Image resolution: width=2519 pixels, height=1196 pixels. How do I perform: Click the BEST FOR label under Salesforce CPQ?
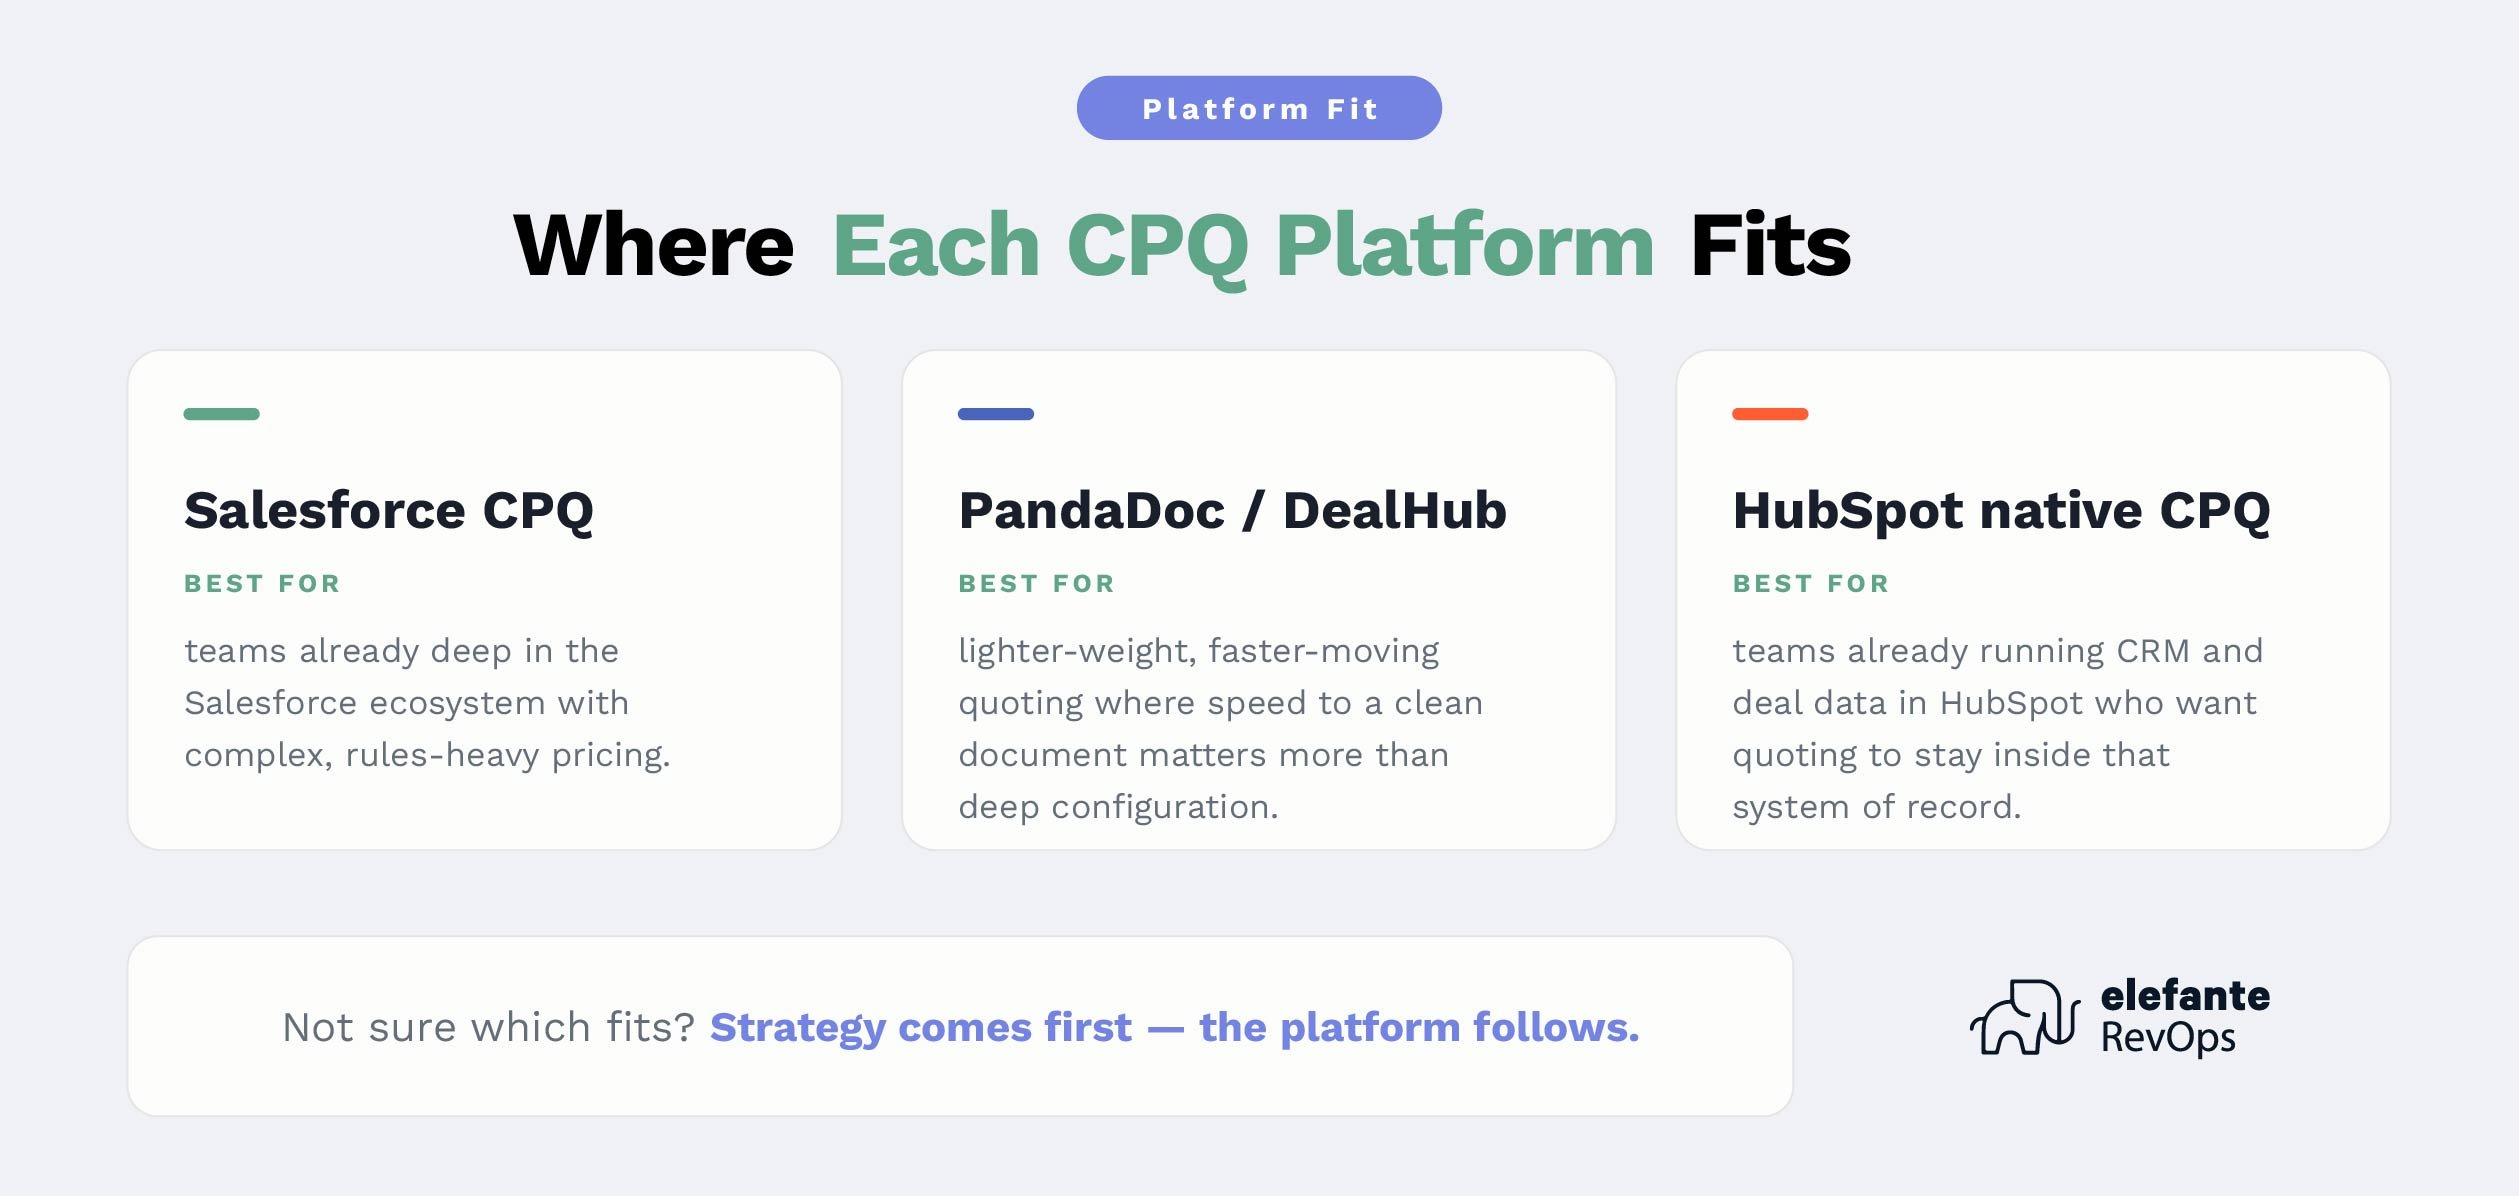[262, 584]
